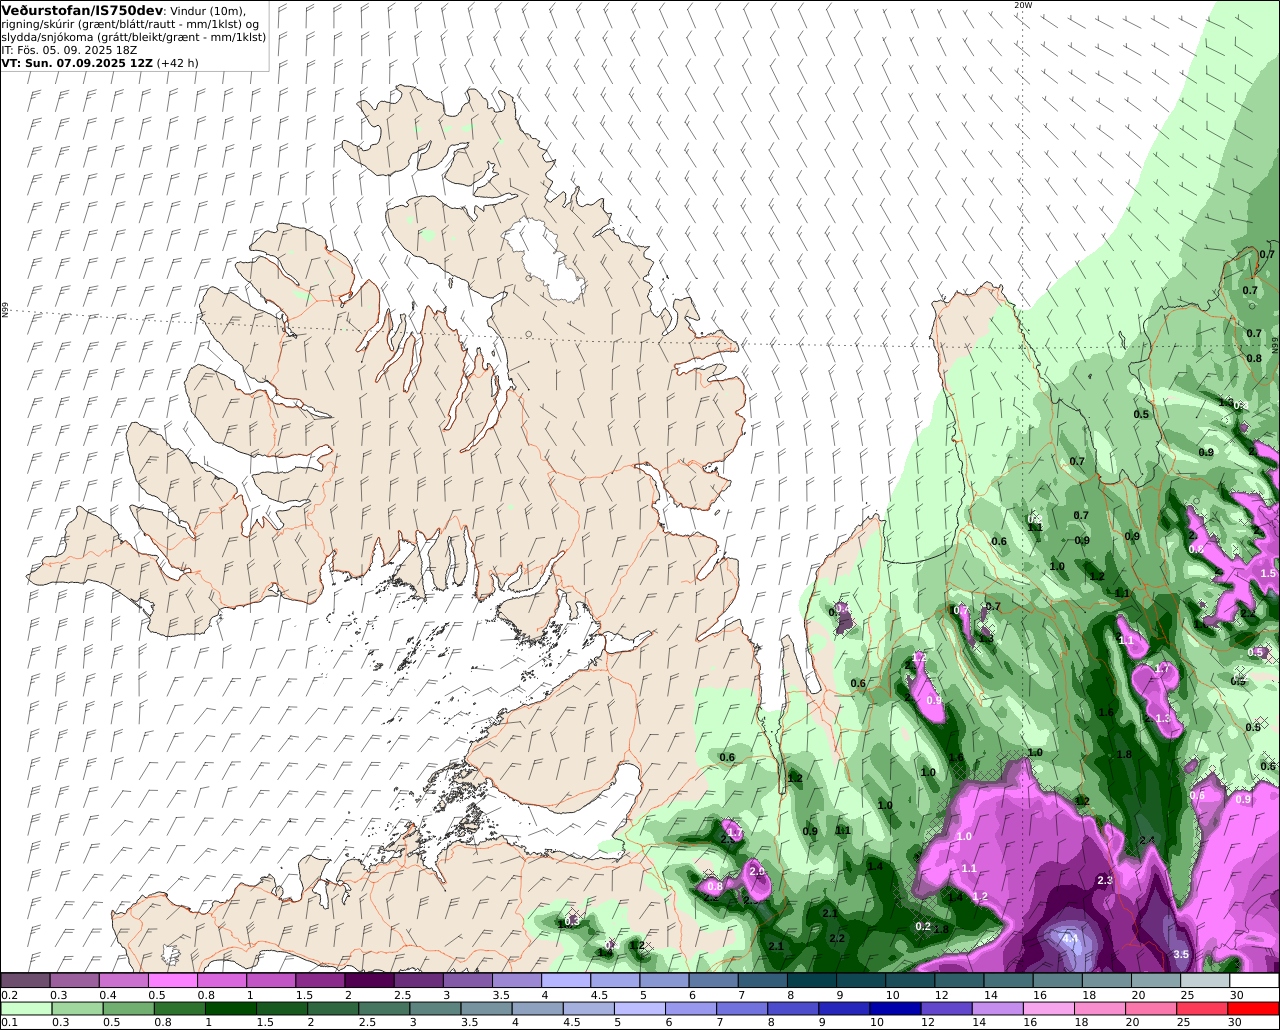This screenshot has height=1030, width=1280.
Task: Click the 'slydda/snjókoma' legend description text
Action: pyautogui.click(x=48, y=36)
